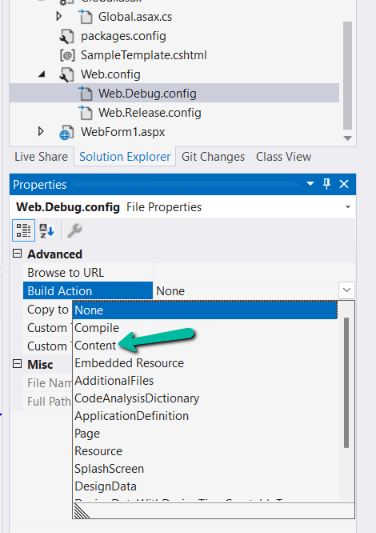
Task: Collapse the Advanced property category
Action: (17, 254)
